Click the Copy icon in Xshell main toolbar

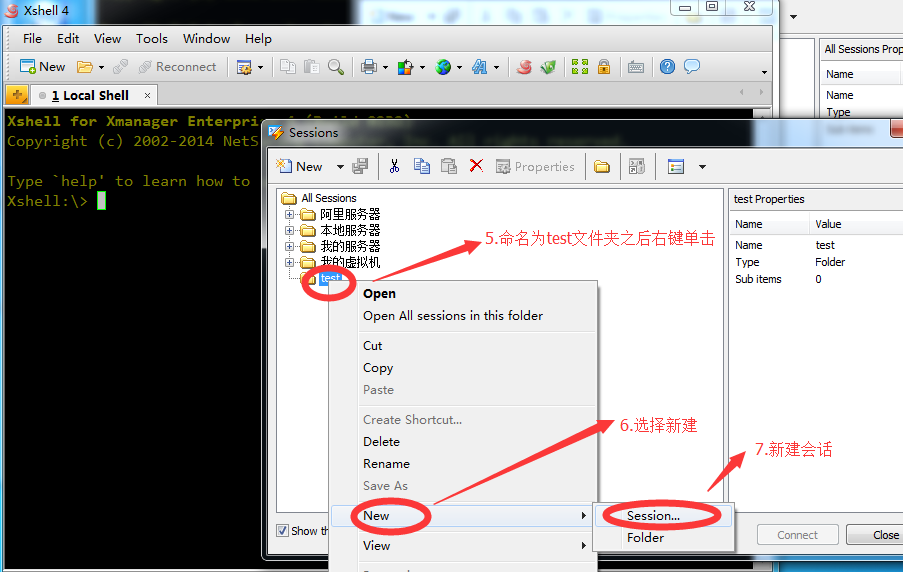287,67
